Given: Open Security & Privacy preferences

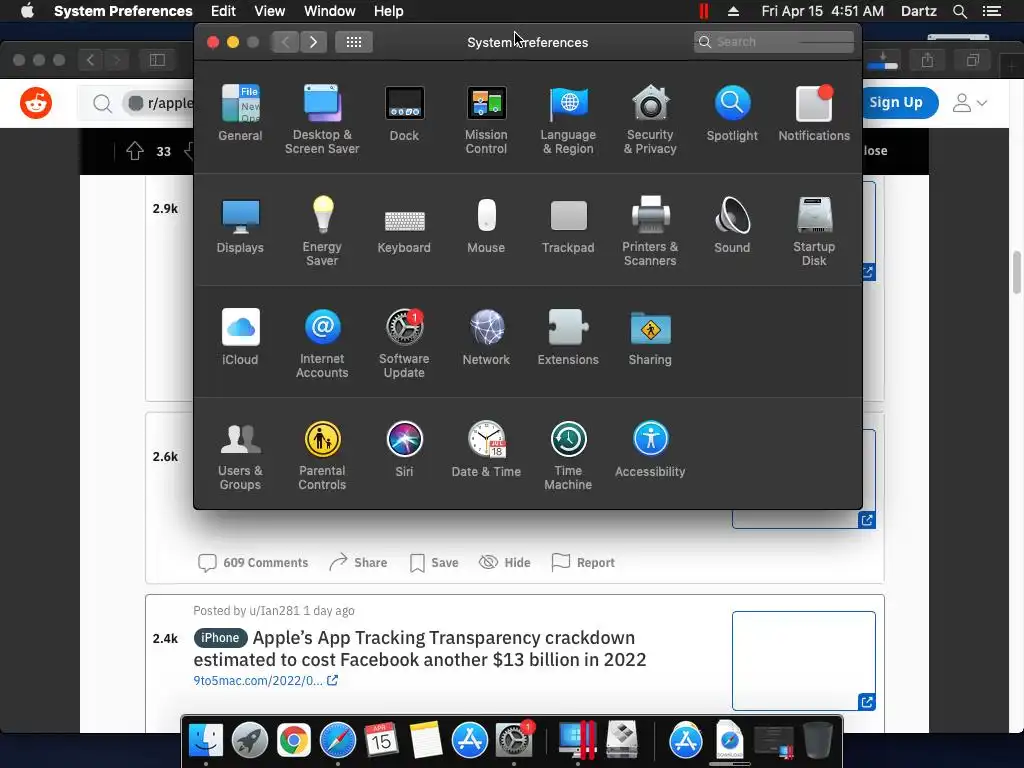Looking at the screenshot, I should pos(650,120).
